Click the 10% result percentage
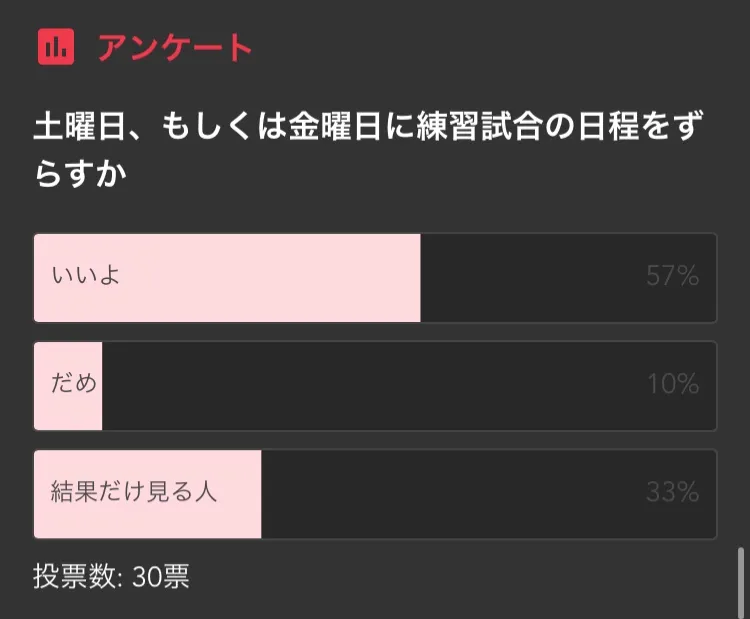 [672, 384]
